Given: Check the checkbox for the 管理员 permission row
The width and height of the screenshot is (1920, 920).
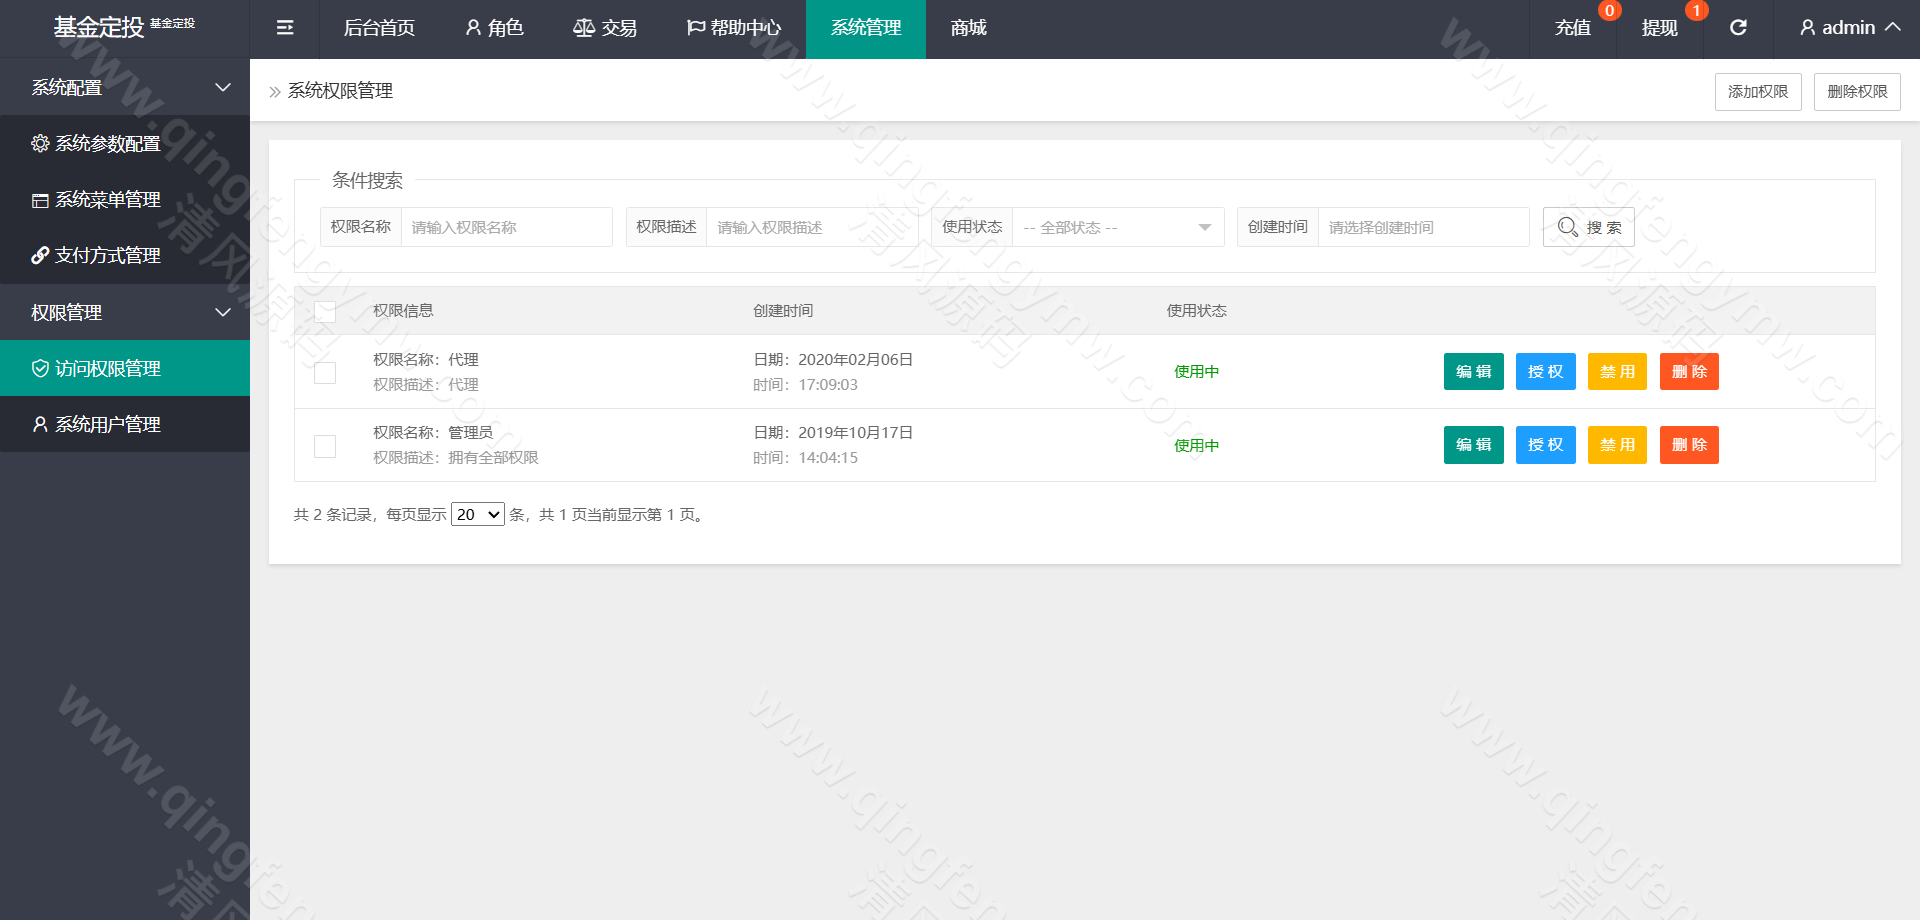Looking at the screenshot, I should (324, 446).
